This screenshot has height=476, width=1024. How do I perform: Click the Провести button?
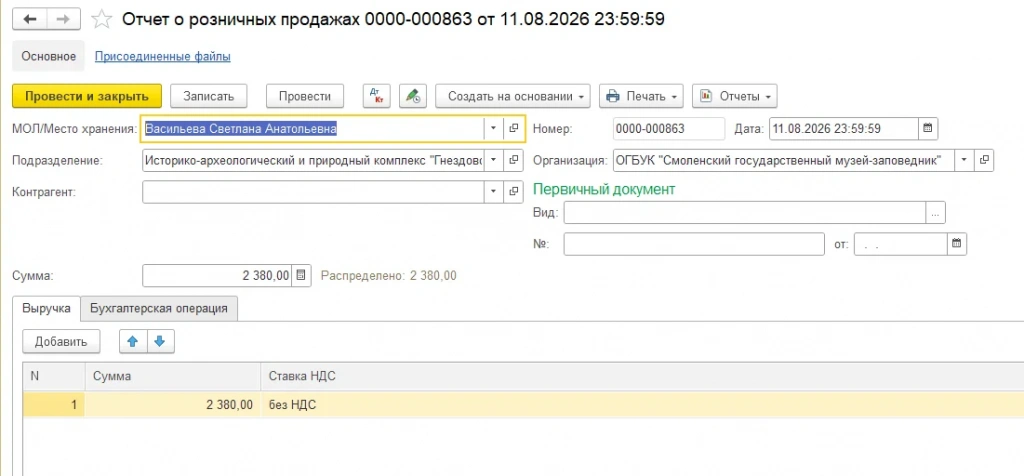pyautogui.click(x=305, y=96)
